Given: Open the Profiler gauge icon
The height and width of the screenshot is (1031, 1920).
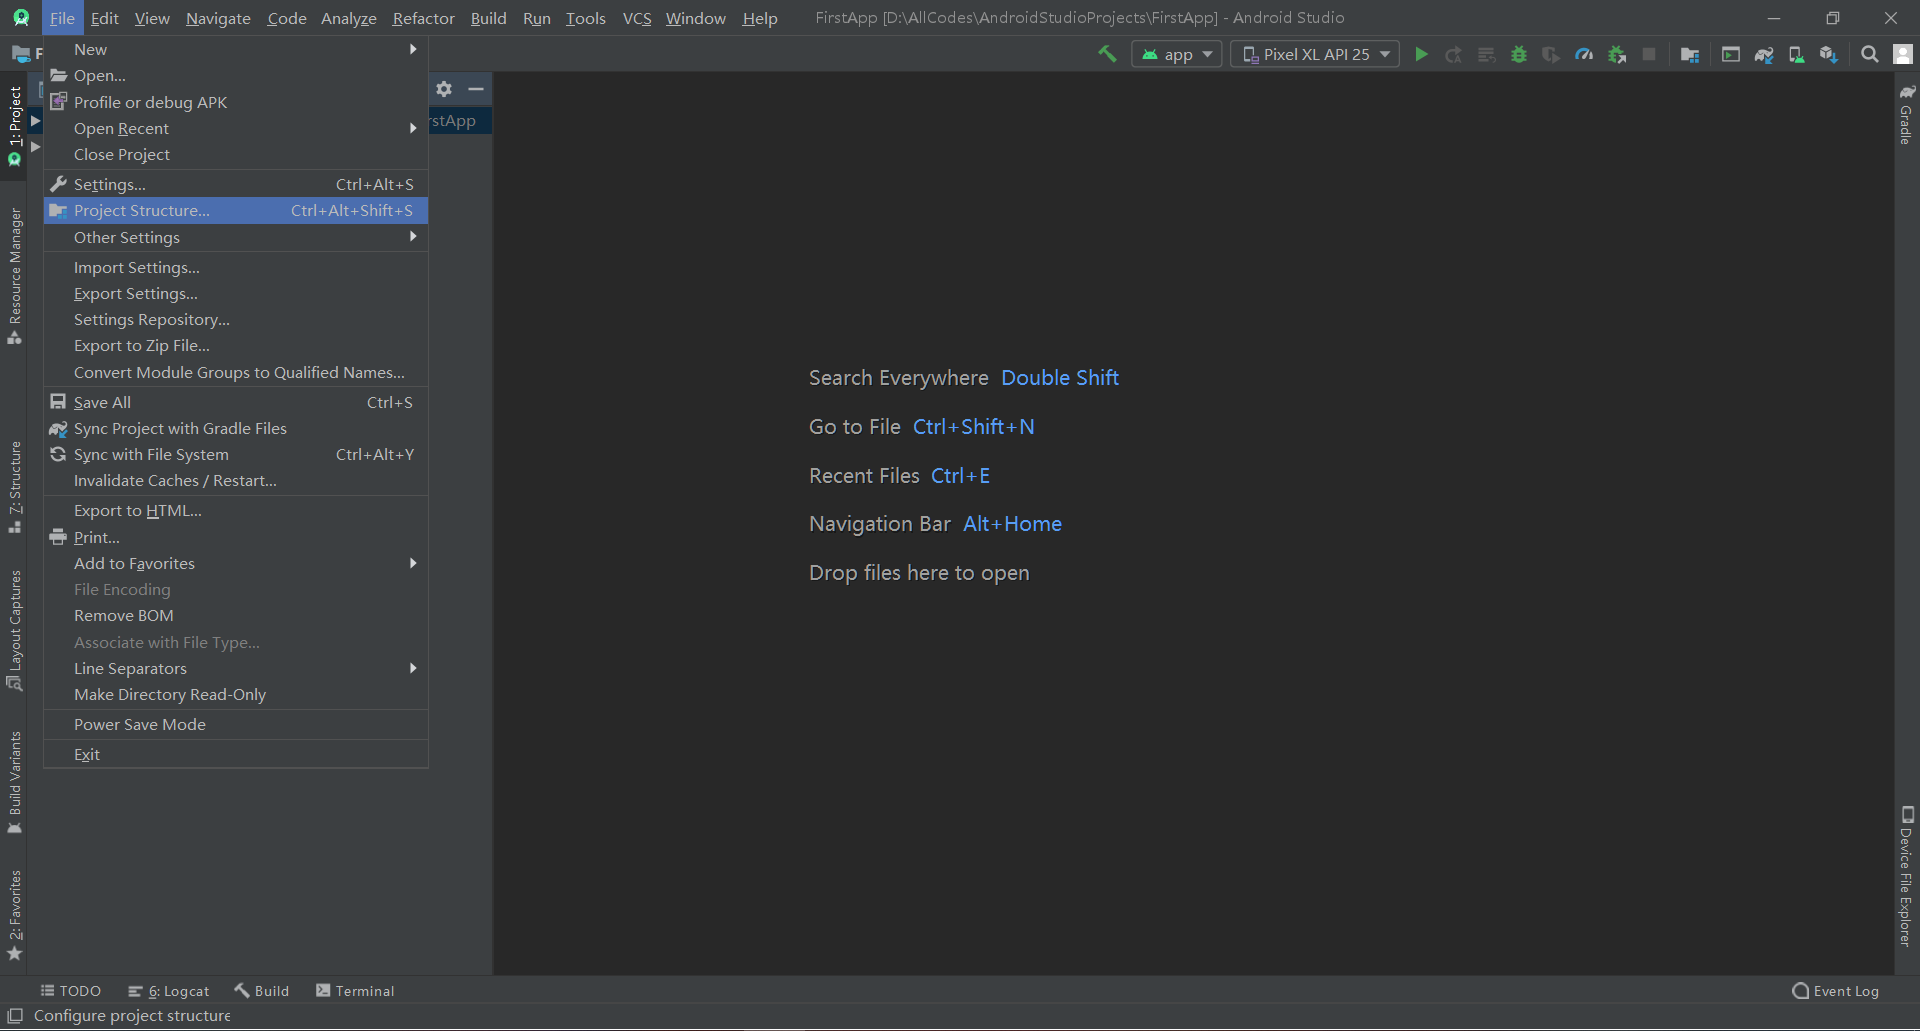Looking at the screenshot, I should [1584, 55].
